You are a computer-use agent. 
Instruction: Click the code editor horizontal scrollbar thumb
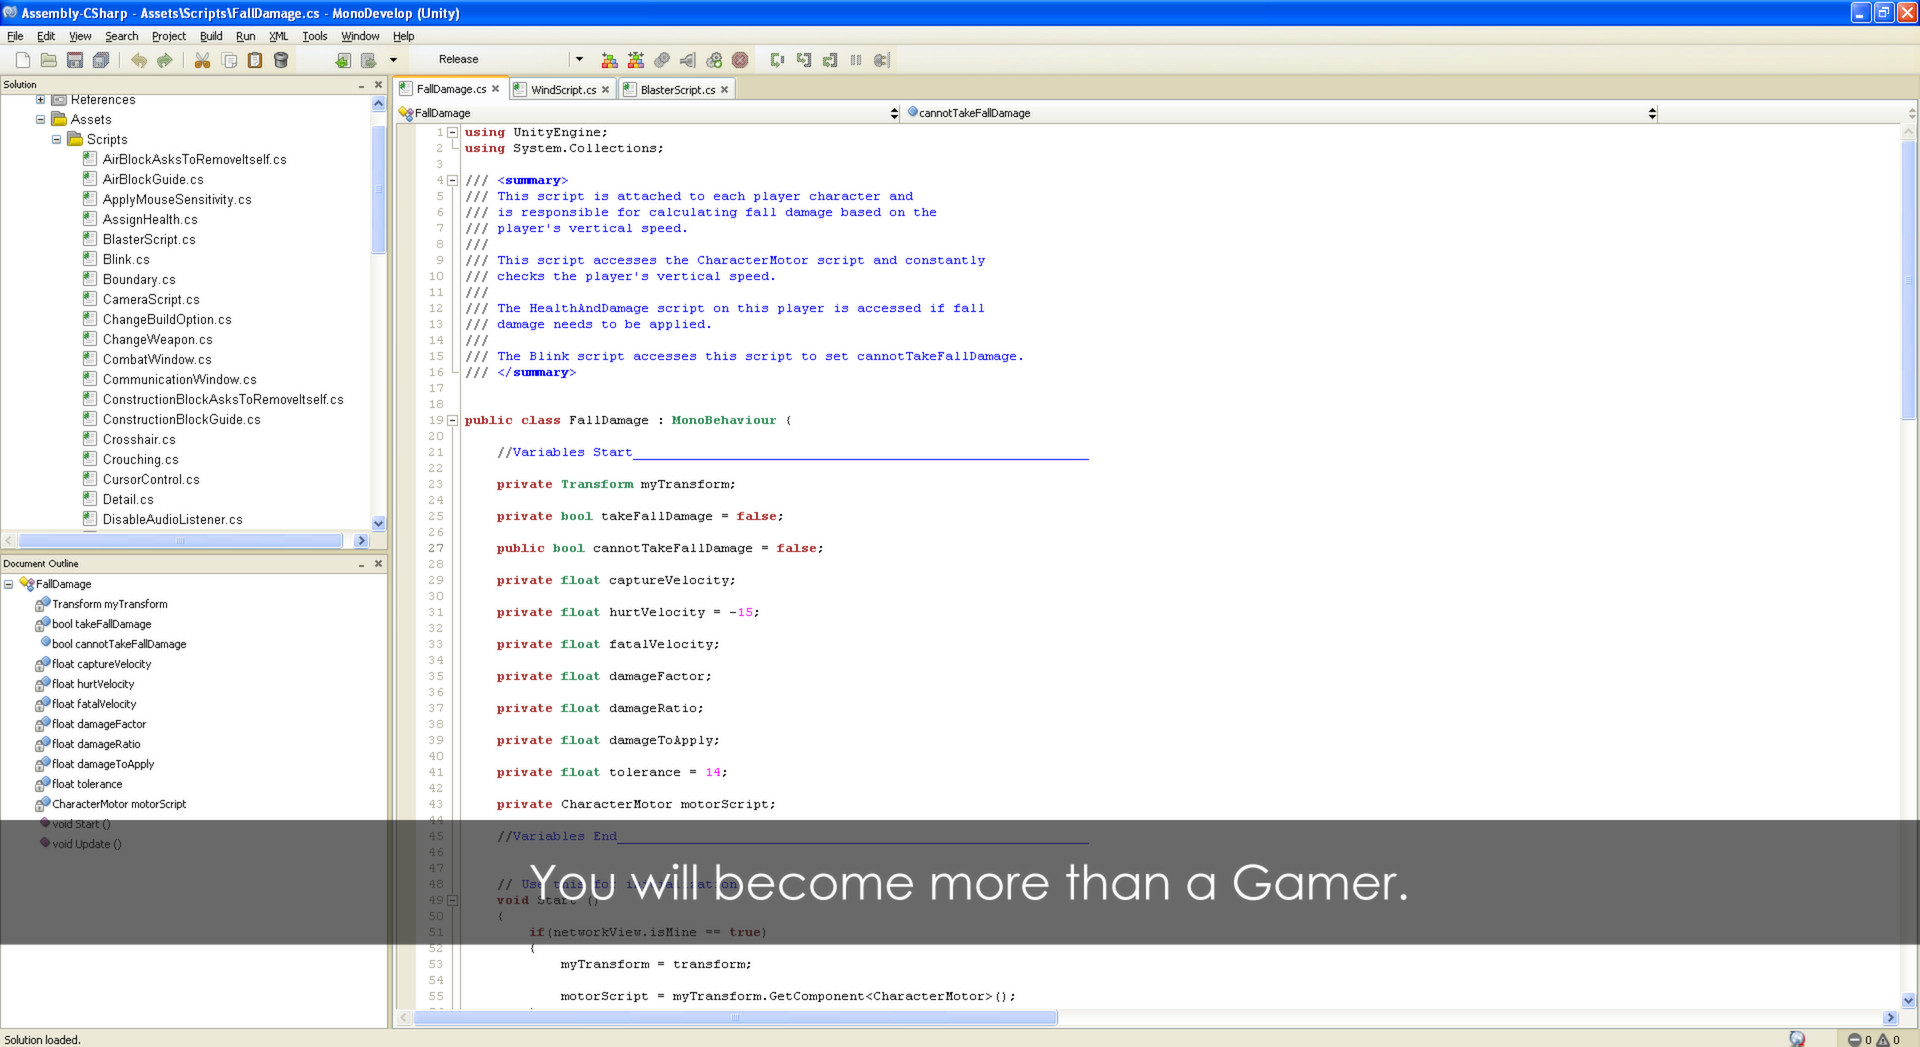point(735,1018)
